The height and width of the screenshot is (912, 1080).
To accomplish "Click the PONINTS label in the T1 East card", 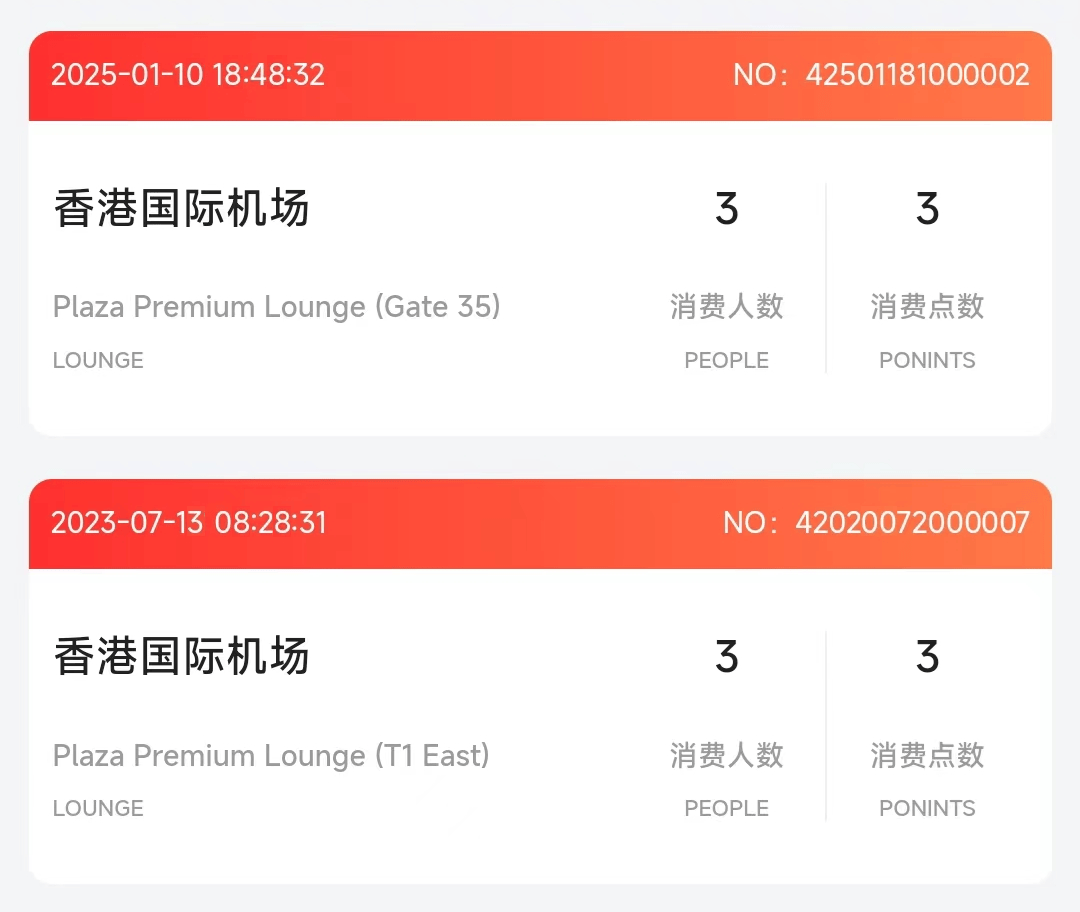I will point(927,808).
